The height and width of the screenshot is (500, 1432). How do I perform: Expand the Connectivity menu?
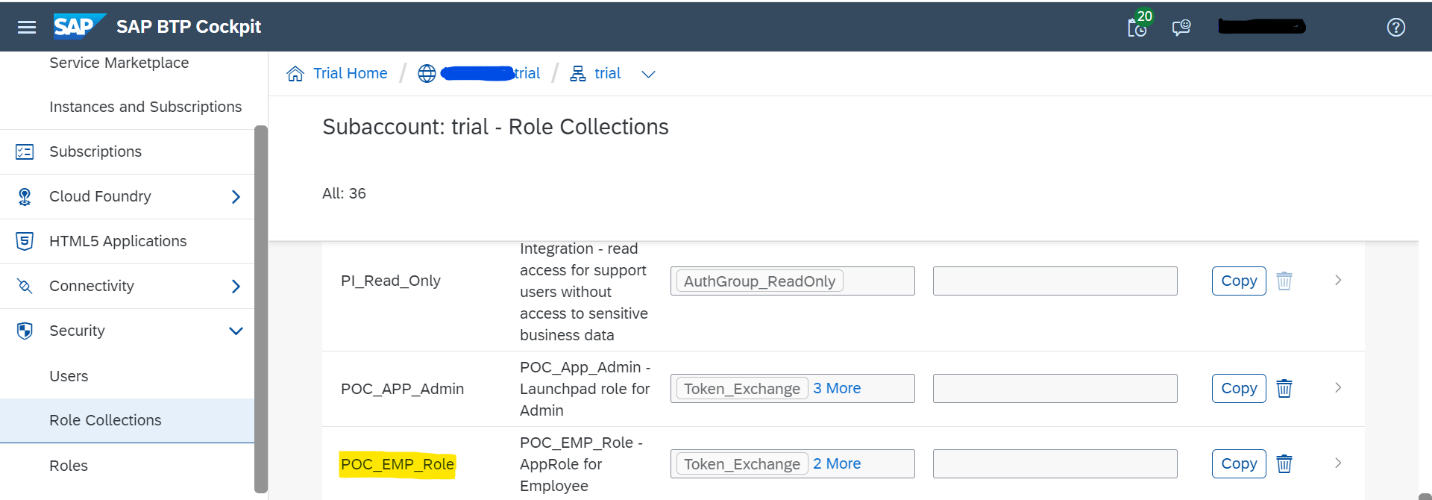(236, 286)
